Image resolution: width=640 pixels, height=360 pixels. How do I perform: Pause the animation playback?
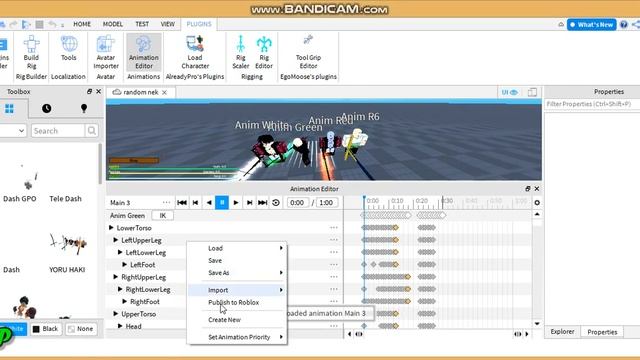coord(222,202)
